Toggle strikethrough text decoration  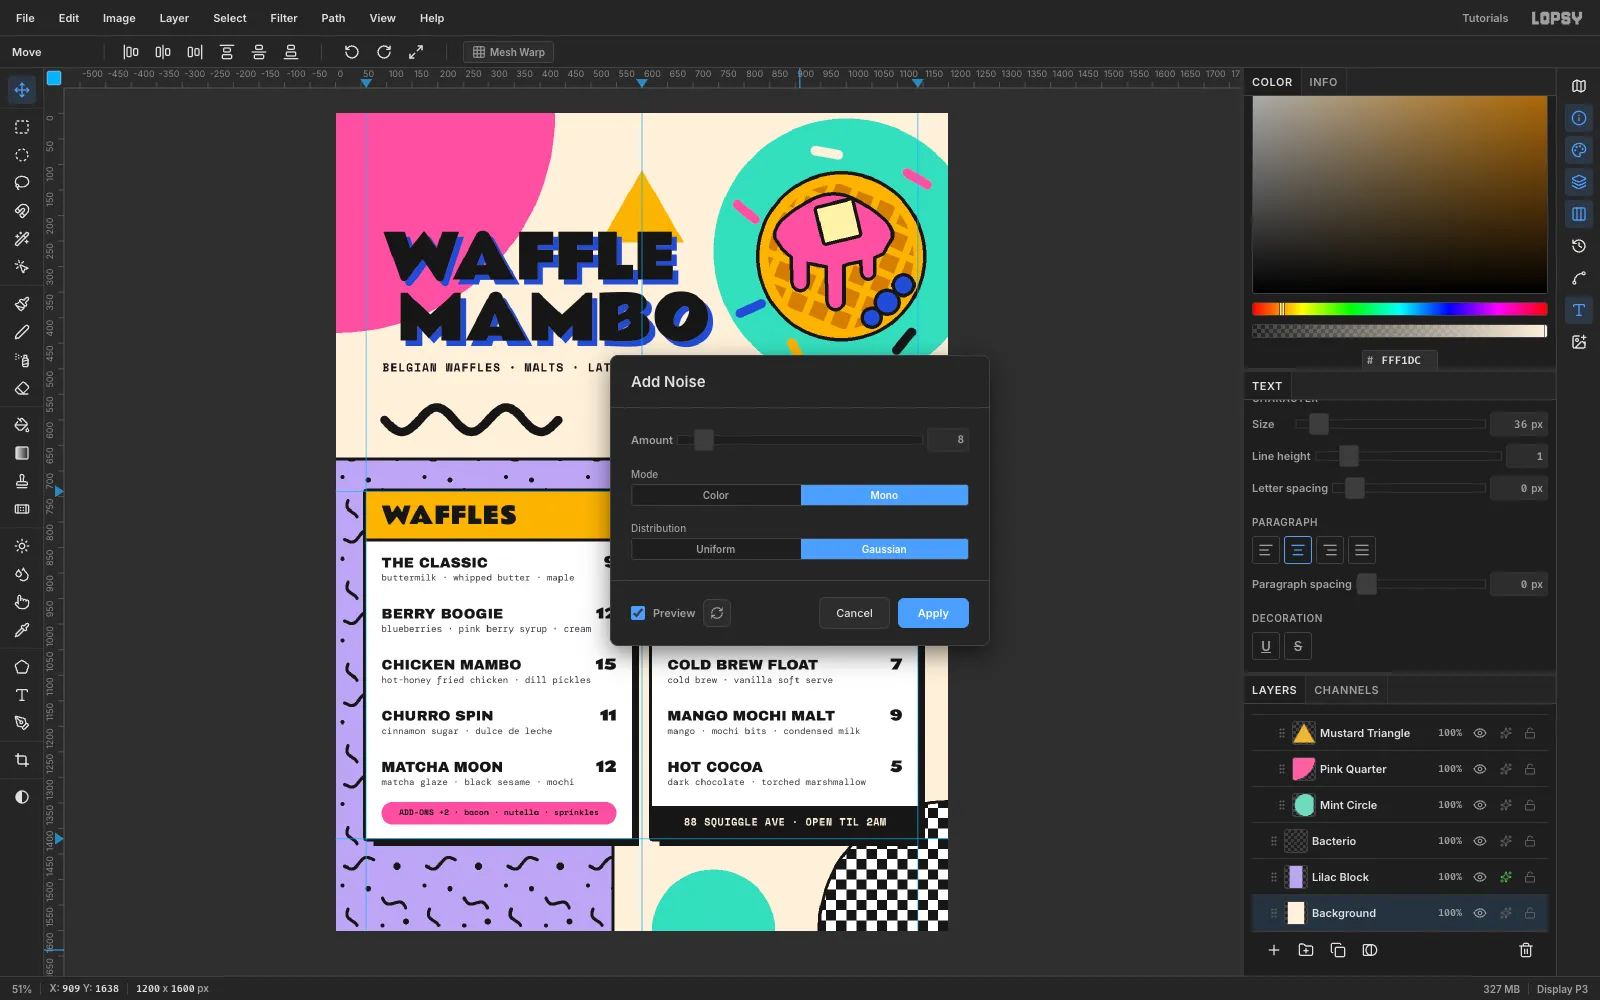pos(1298,646)
